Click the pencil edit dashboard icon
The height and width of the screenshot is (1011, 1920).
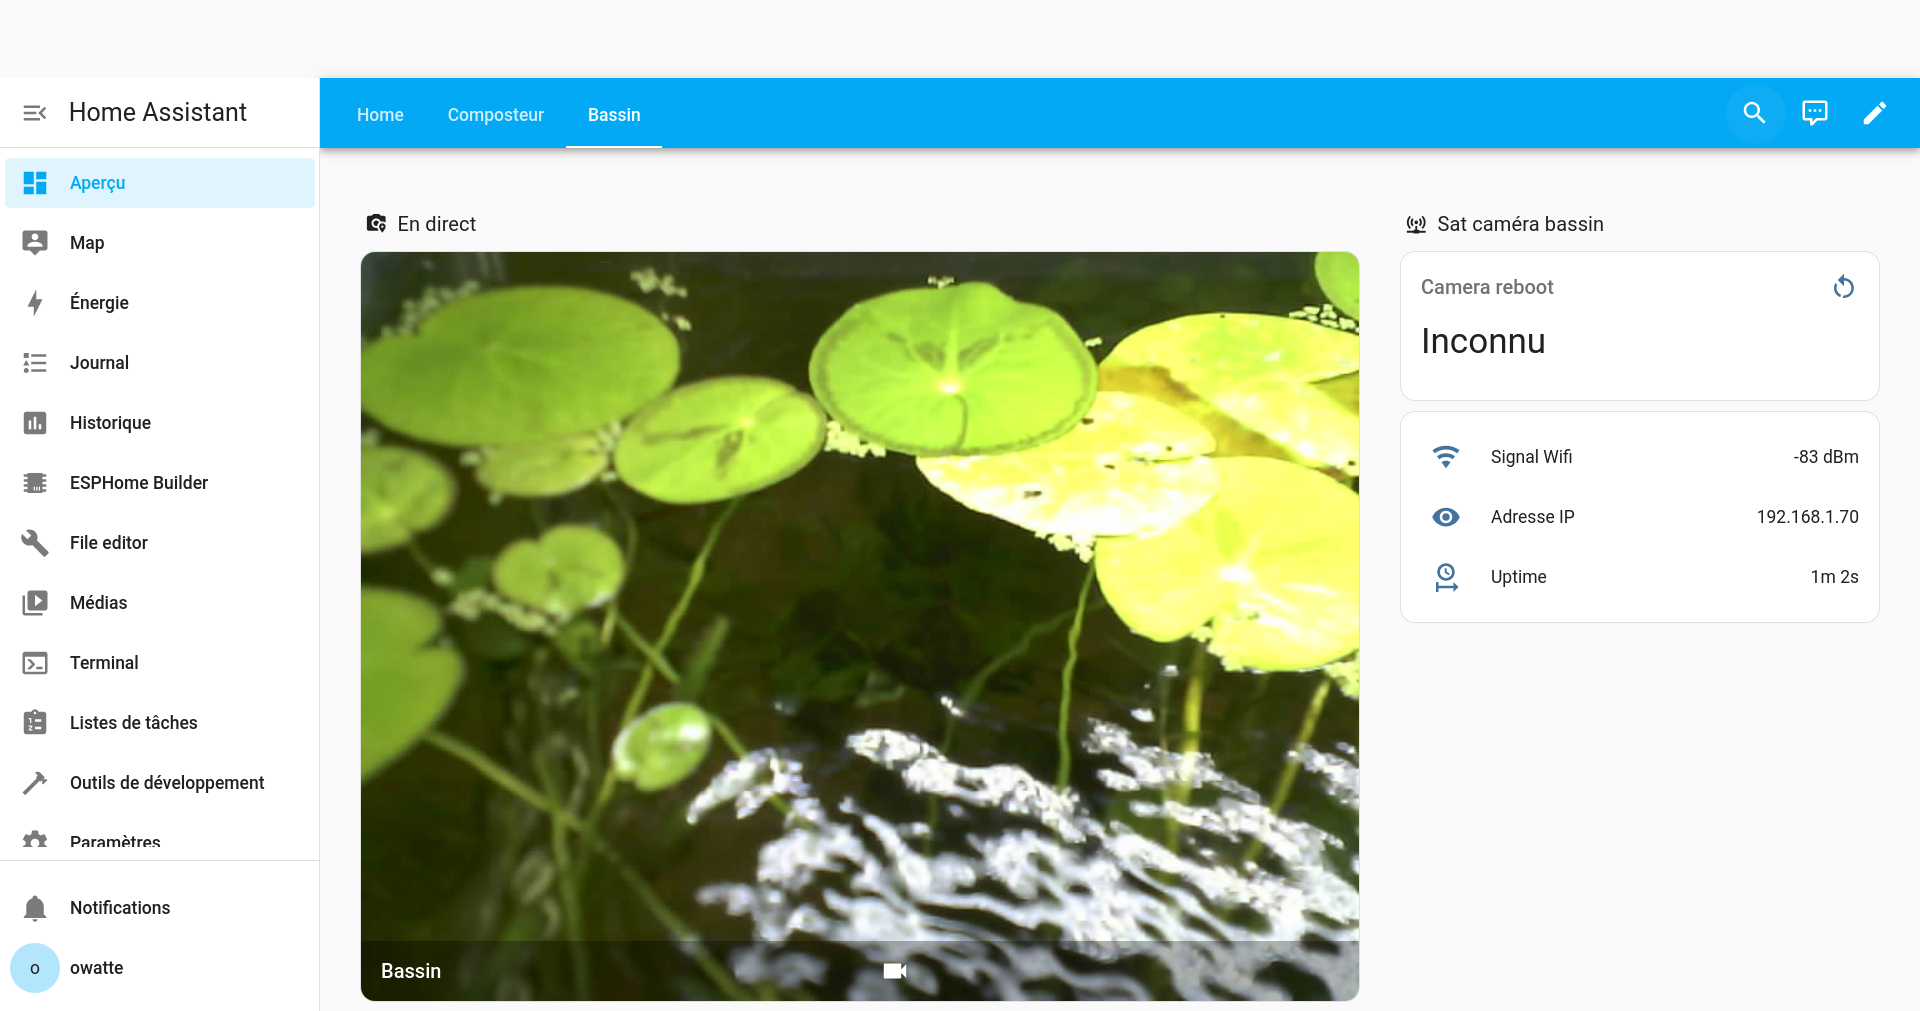pyautogui.click(x=1874, y=113)
